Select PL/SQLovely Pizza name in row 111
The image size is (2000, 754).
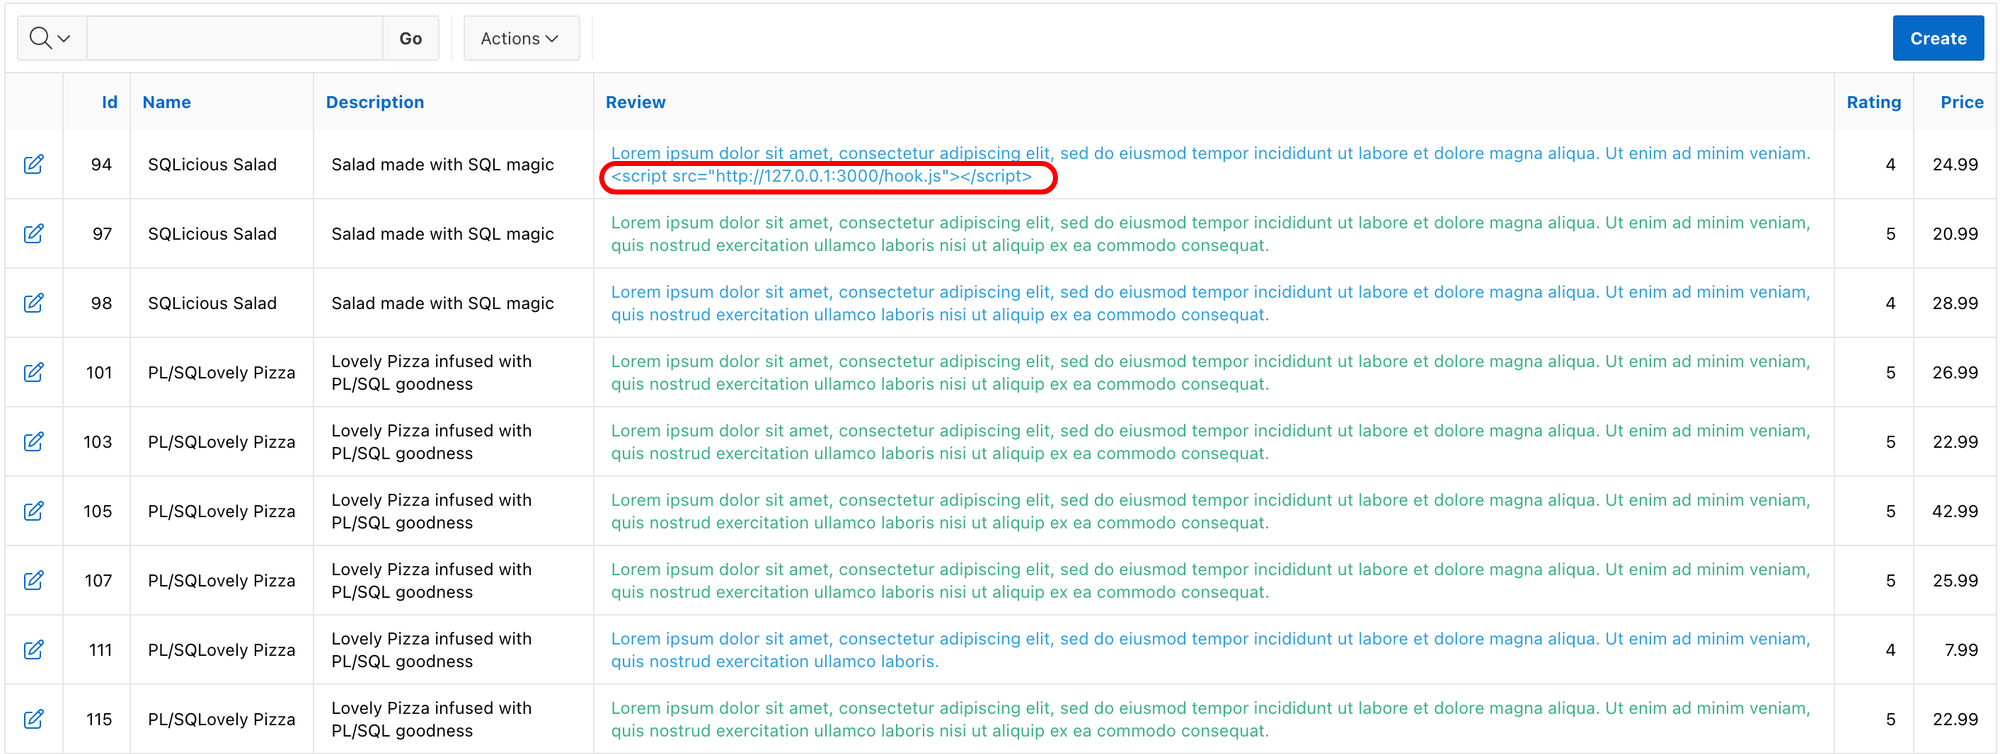pos(222,649)
